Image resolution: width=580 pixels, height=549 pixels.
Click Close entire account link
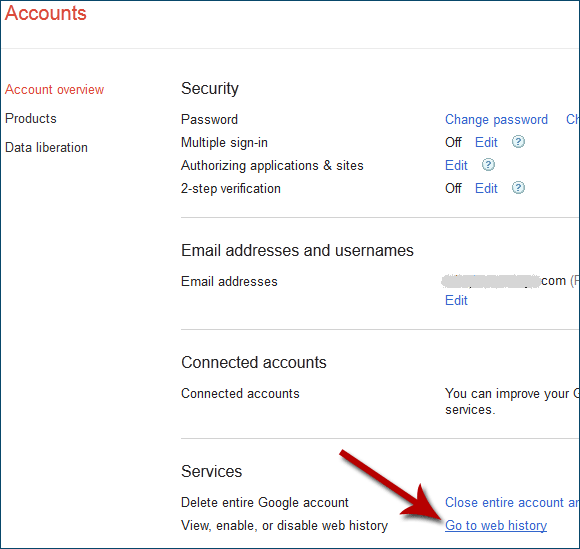tap(512, 502)
